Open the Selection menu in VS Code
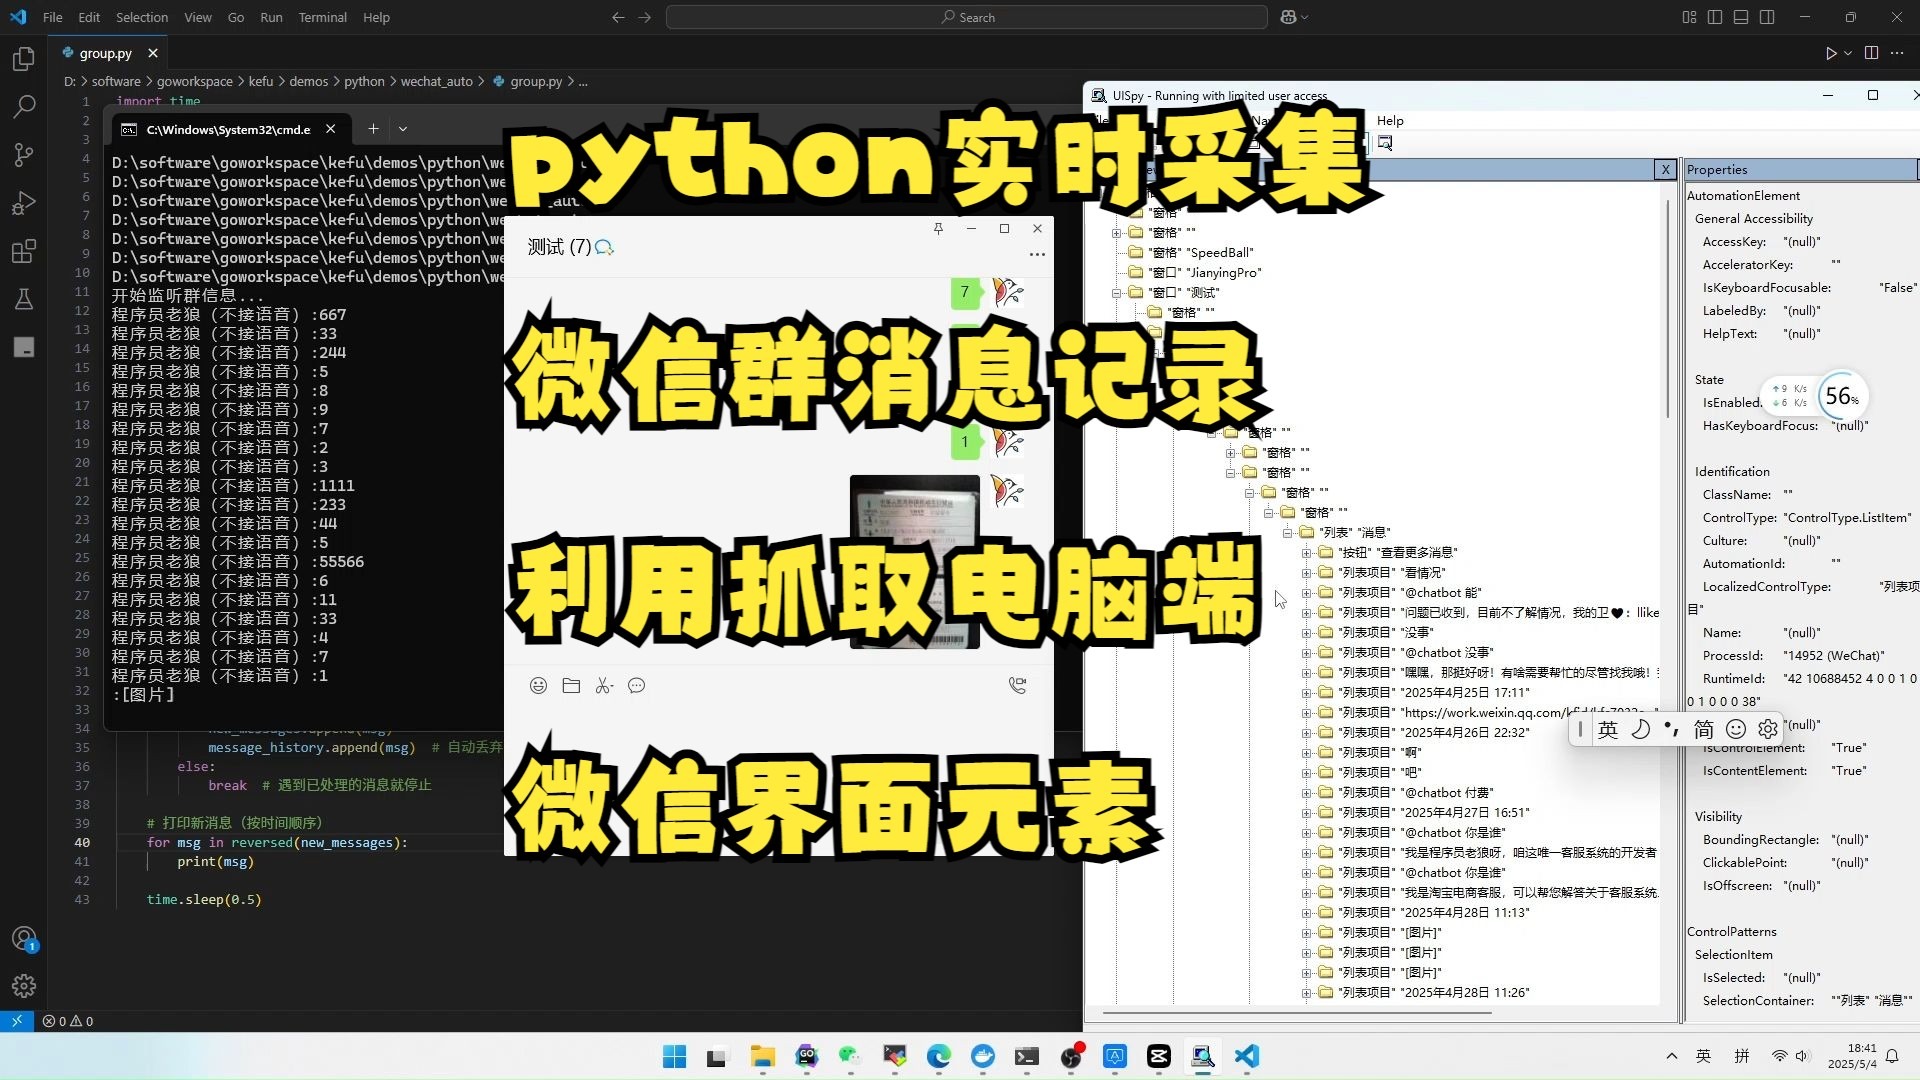The height and width of the screenshot is (1080, 1920). click(142, 17)
